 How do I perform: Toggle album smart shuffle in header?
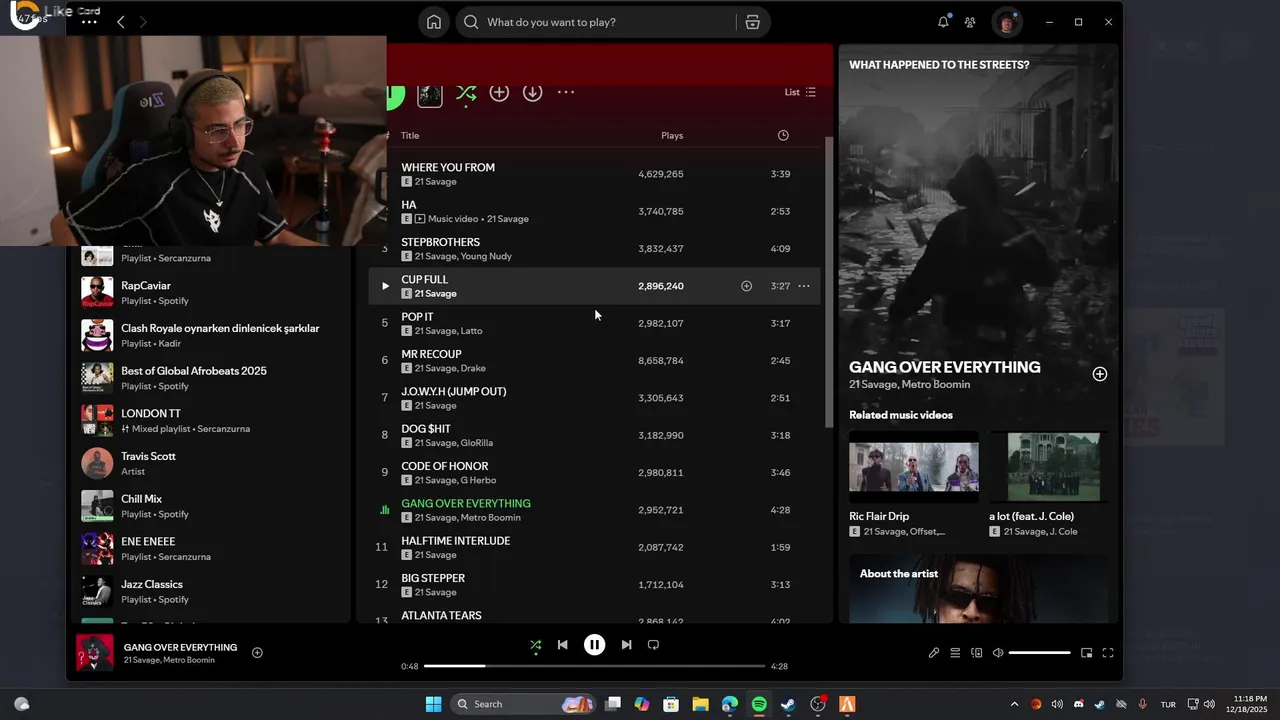tap(466, 93)
